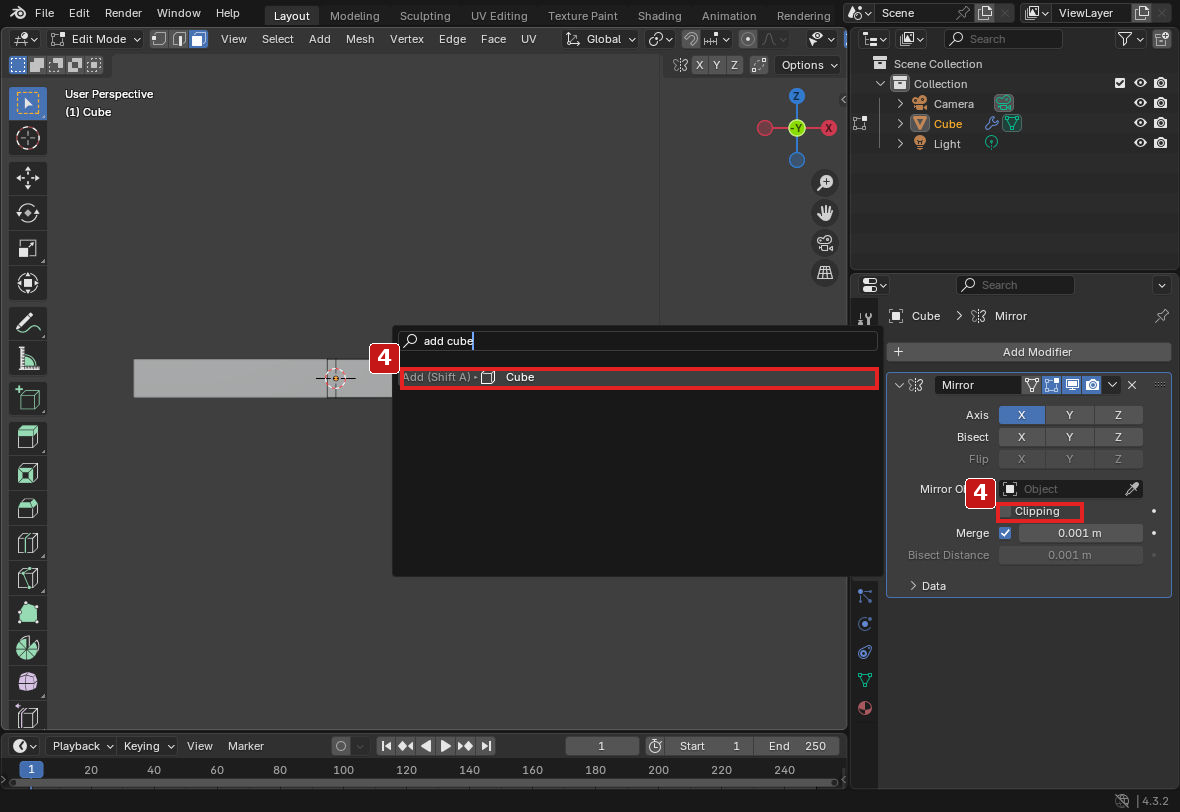Select the Measure tool
The width and height of the screenshot is (1180, 812).
pyautogui.click(x=28, y=359)
